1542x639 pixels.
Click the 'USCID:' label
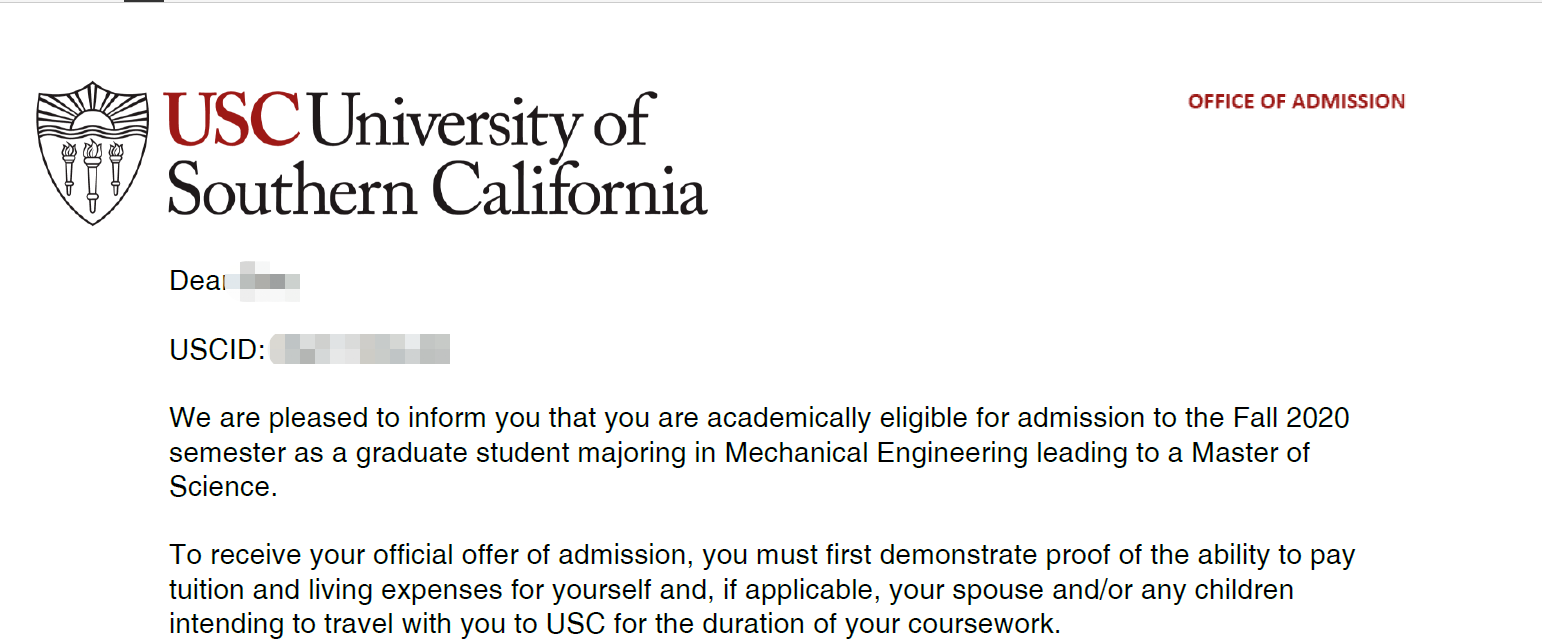coord(217,350)
